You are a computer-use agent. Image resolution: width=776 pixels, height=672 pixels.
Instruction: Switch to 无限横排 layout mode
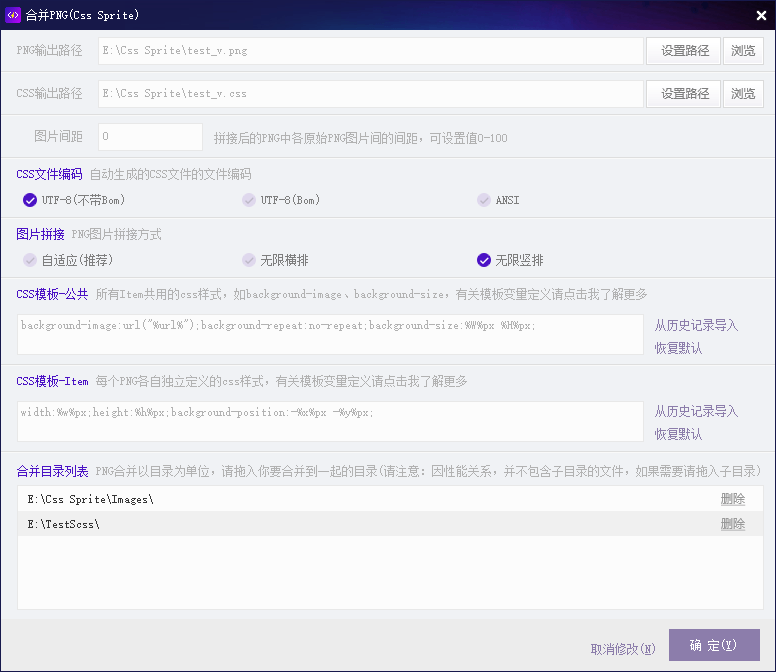(249, 260)
